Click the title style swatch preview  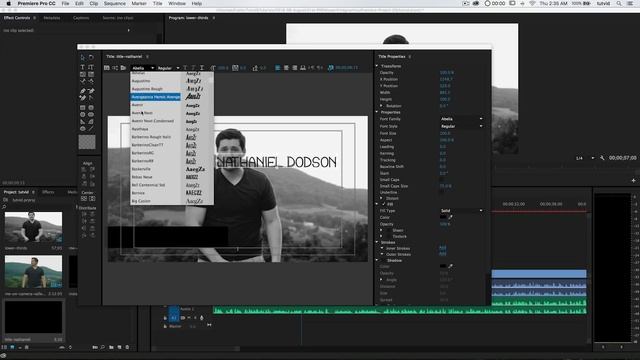87,142
